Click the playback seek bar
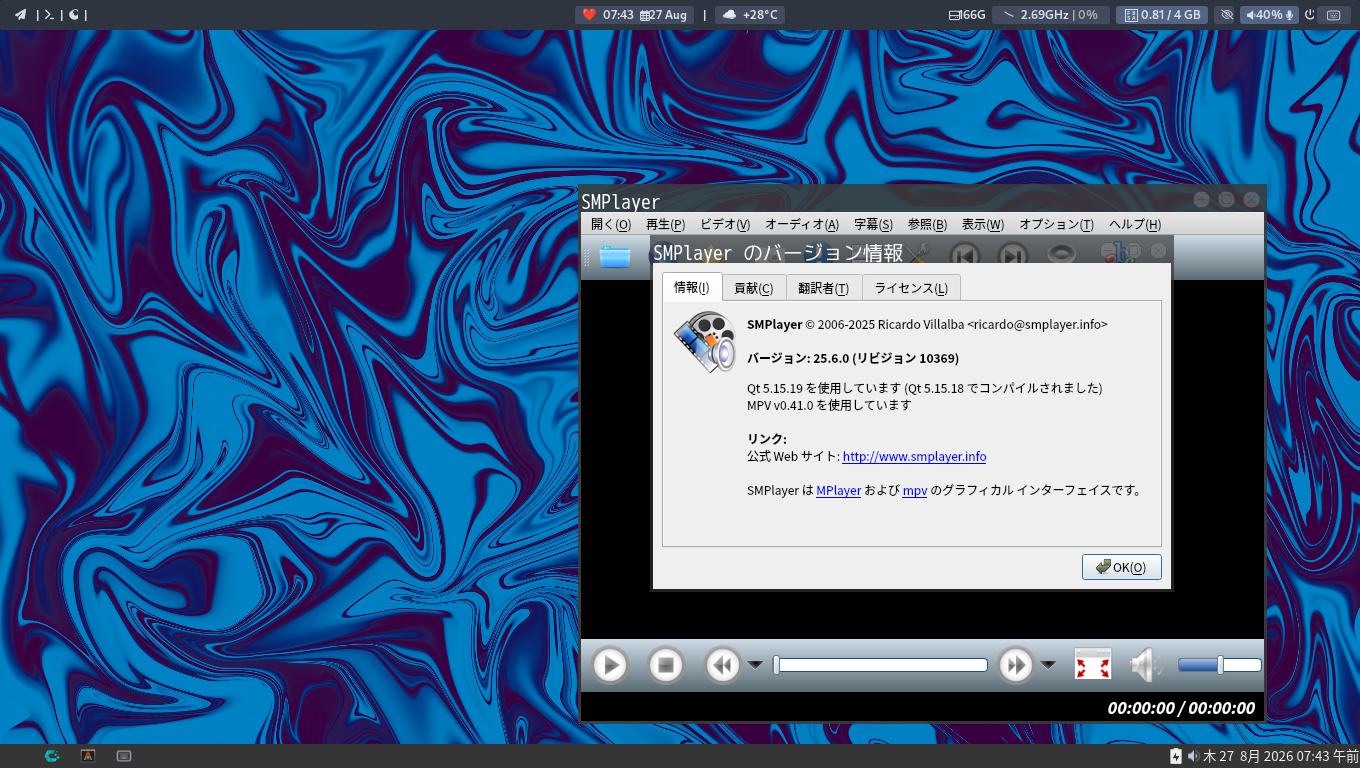Screen dimensions: 1360x768 [x=881, y=665]
